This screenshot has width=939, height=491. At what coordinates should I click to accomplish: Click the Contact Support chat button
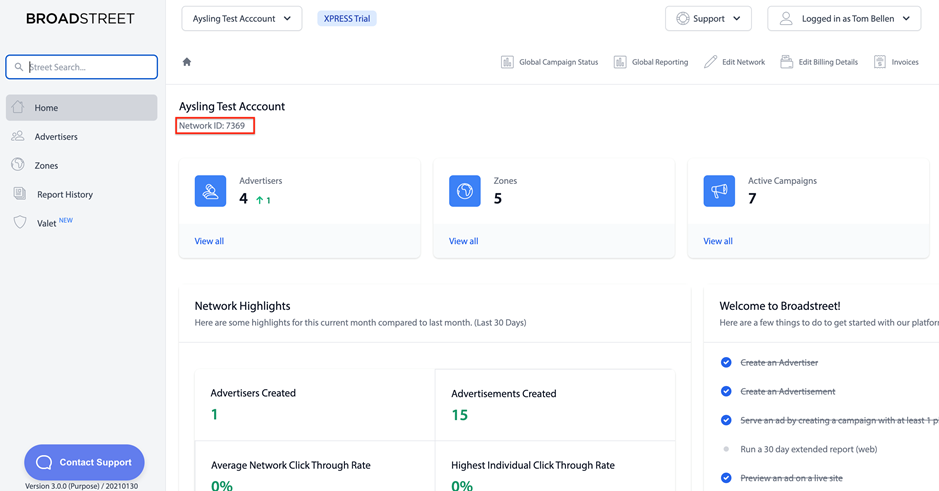click(84, 462)
